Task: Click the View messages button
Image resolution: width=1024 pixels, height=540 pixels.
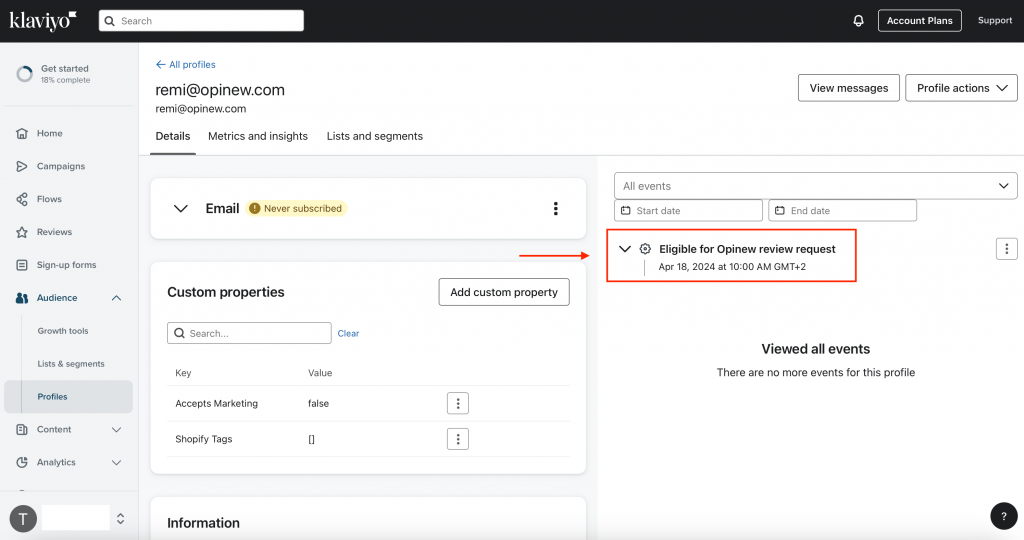Action: coord(849,88)
